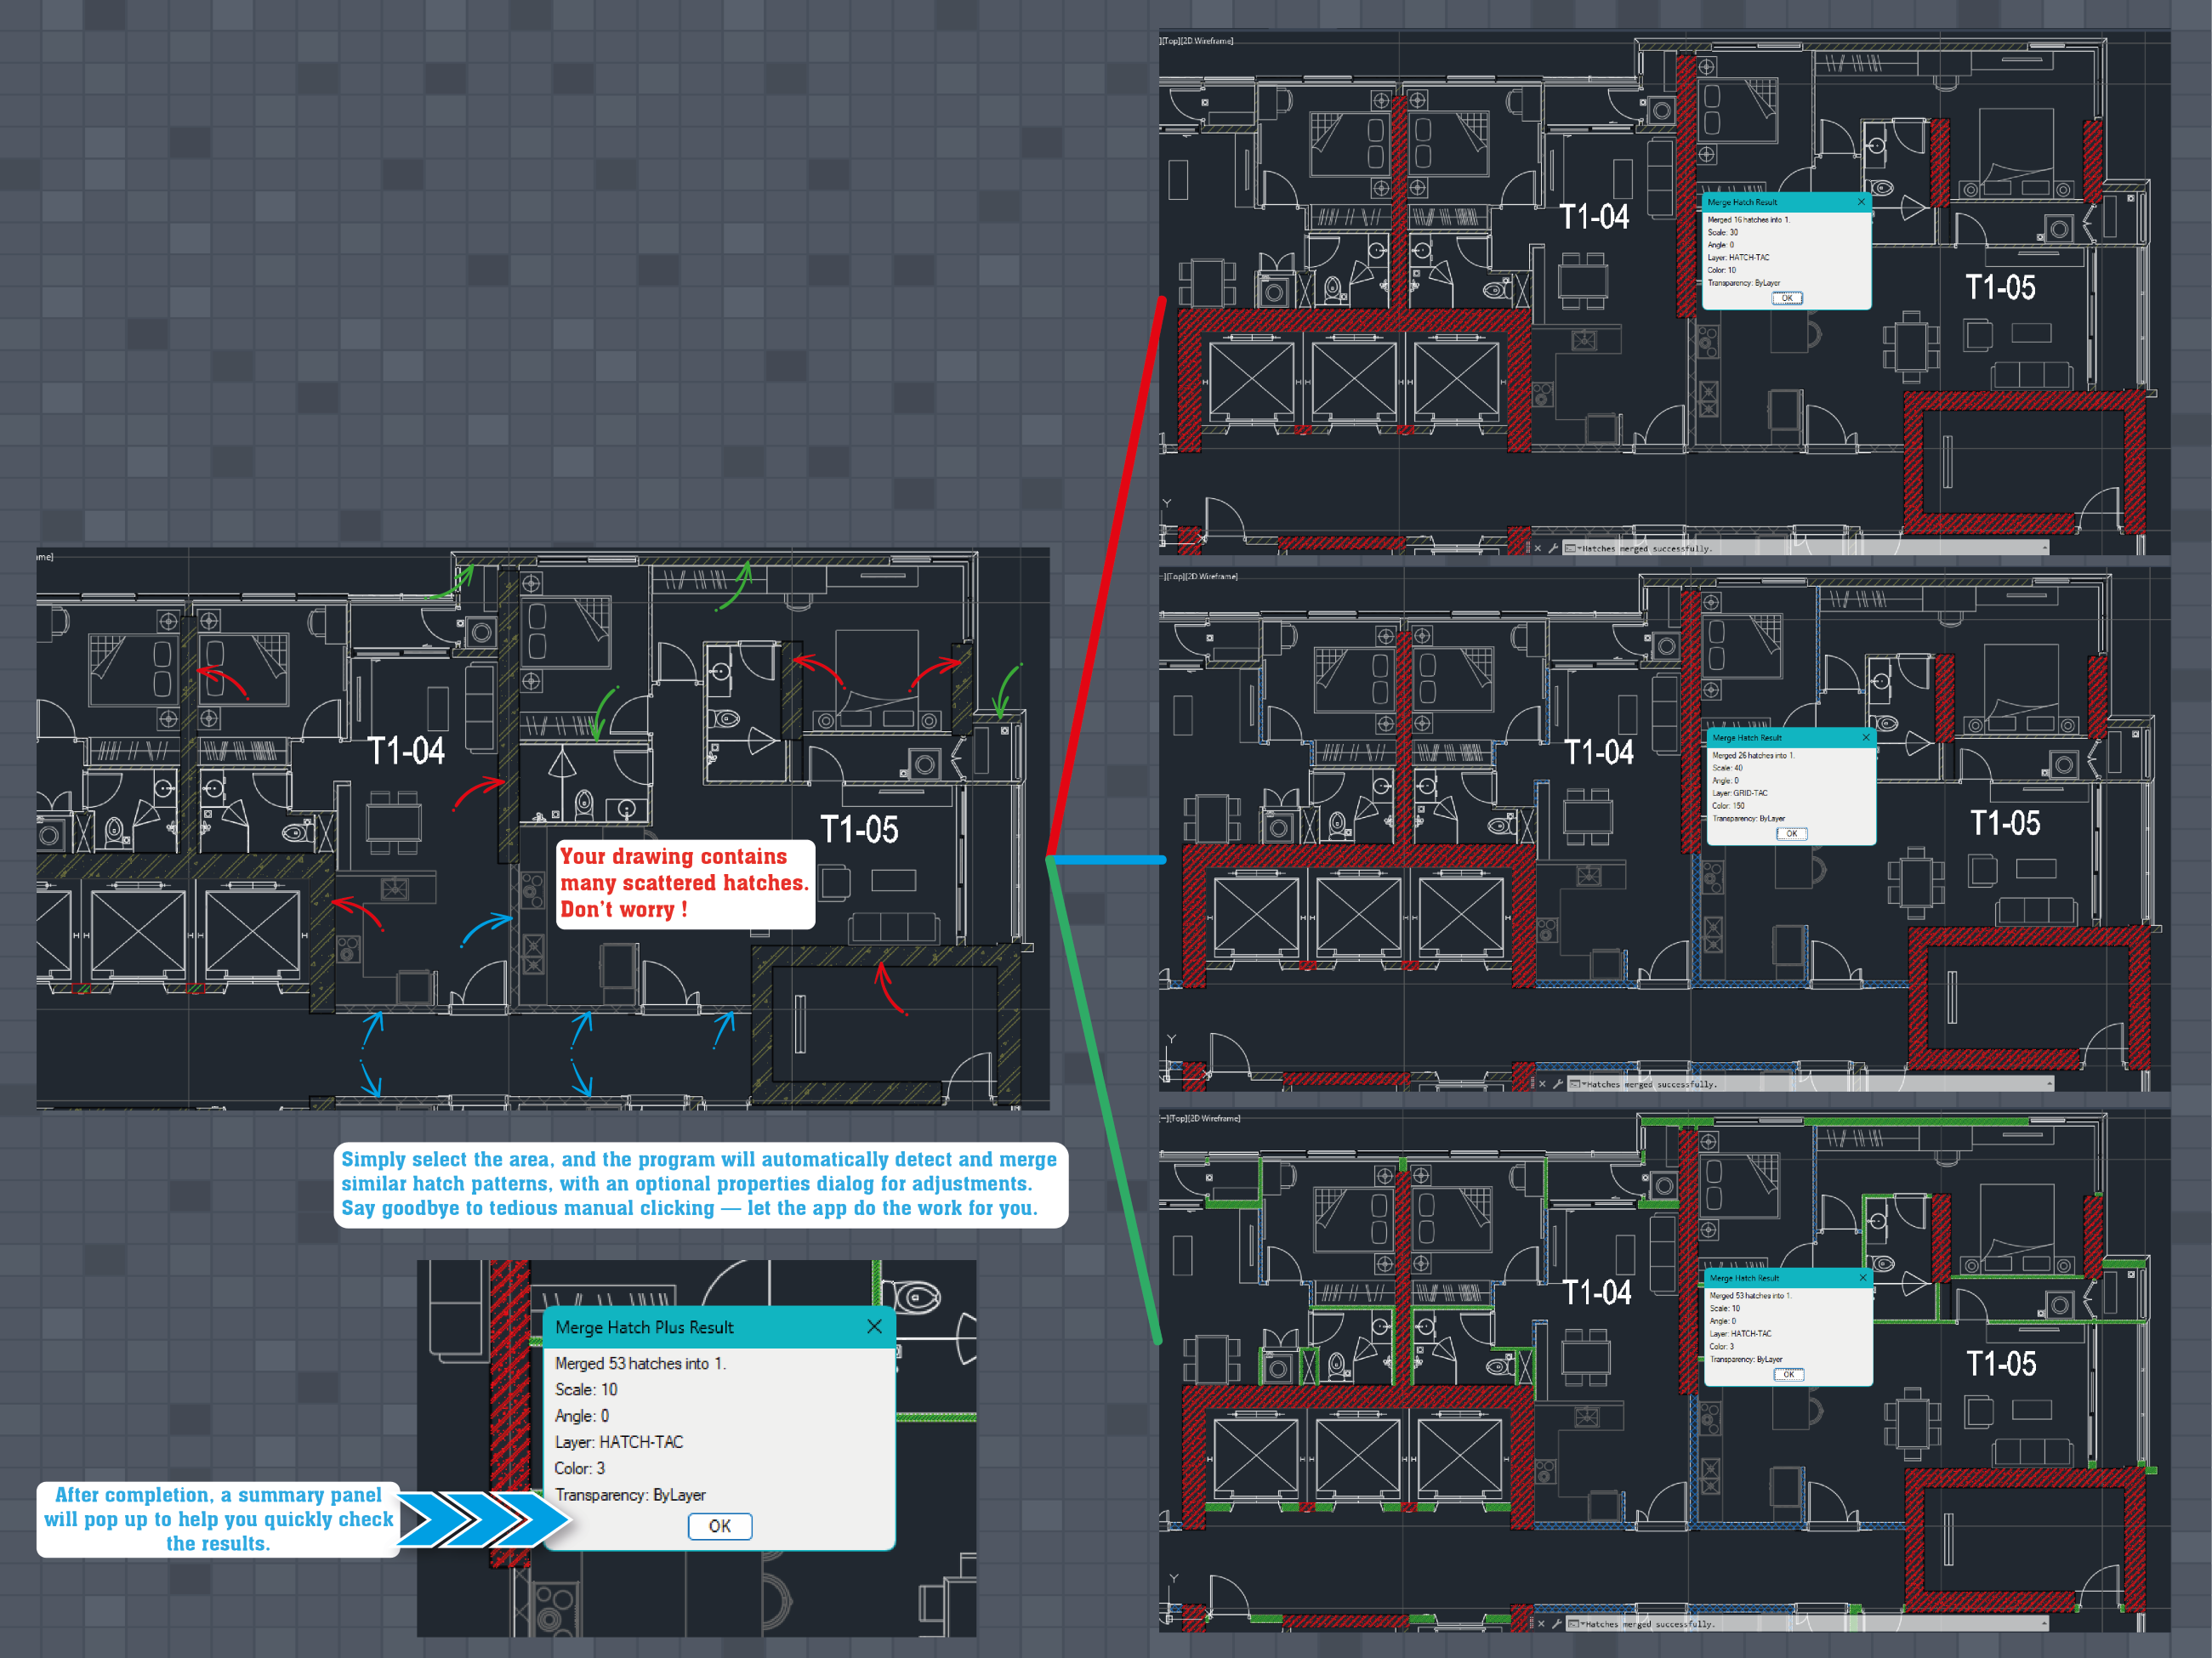Close the Merge Hatch Plus Result dialog
Screen dimensions: 2212x1658
click(x=874, y=1326)
